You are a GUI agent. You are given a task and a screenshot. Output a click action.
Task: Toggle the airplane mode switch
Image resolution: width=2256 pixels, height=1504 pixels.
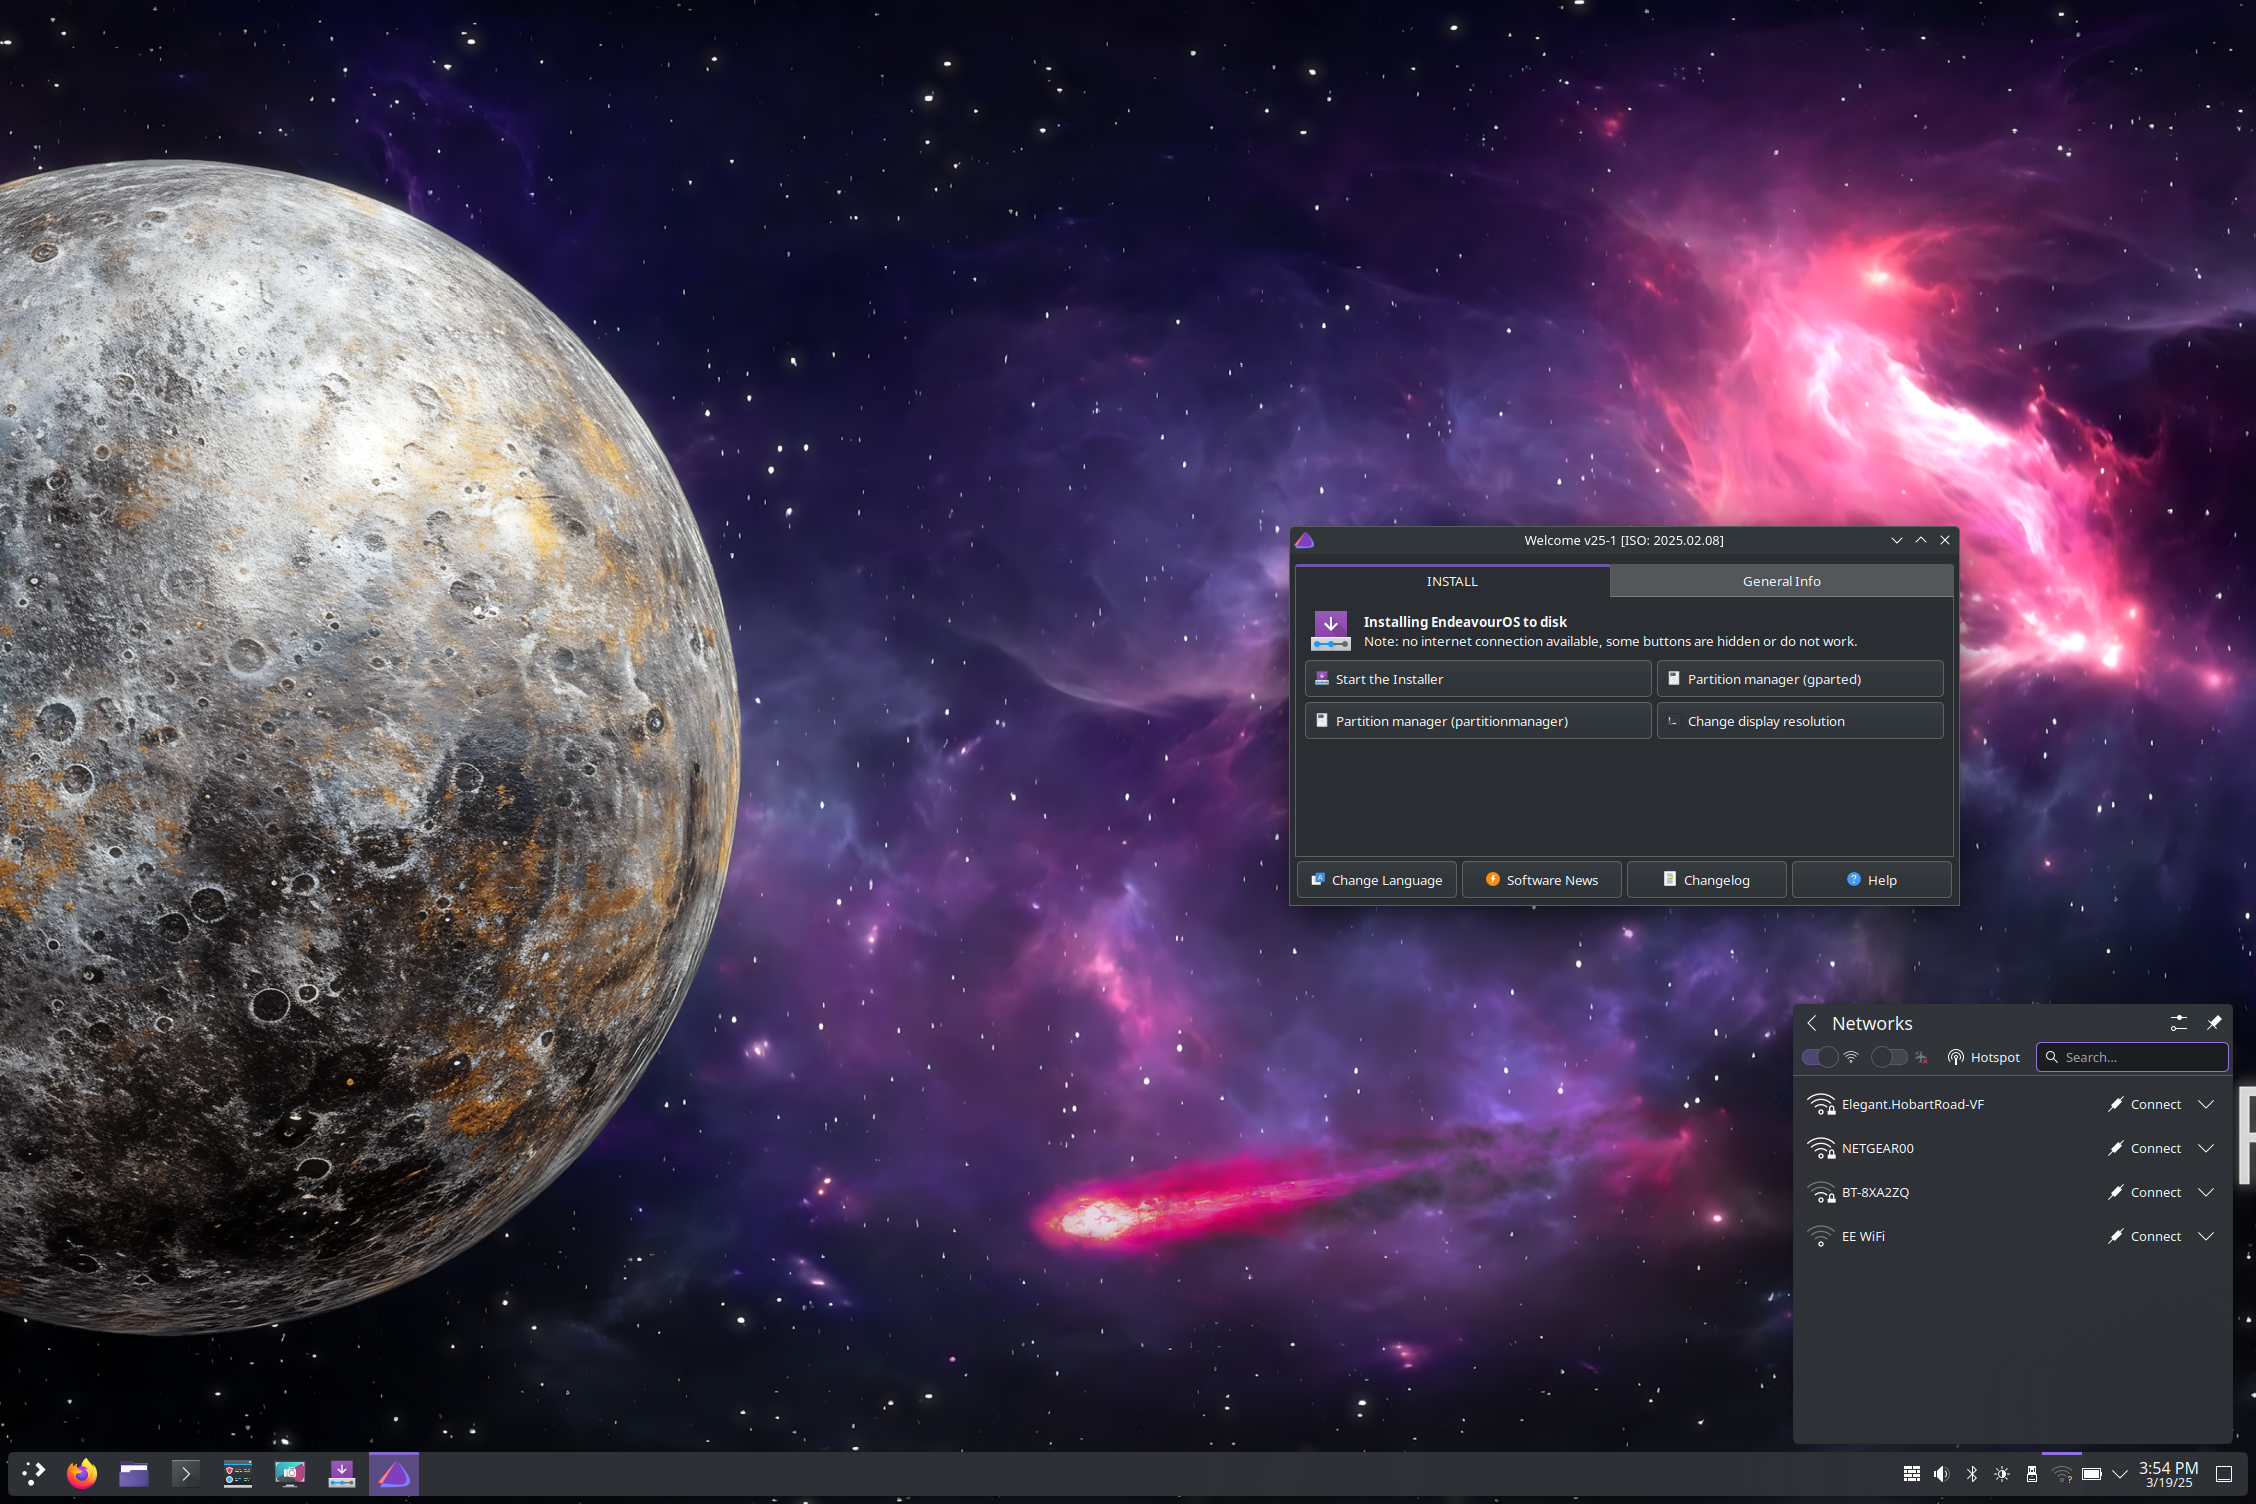[x=1889, y=1057]
